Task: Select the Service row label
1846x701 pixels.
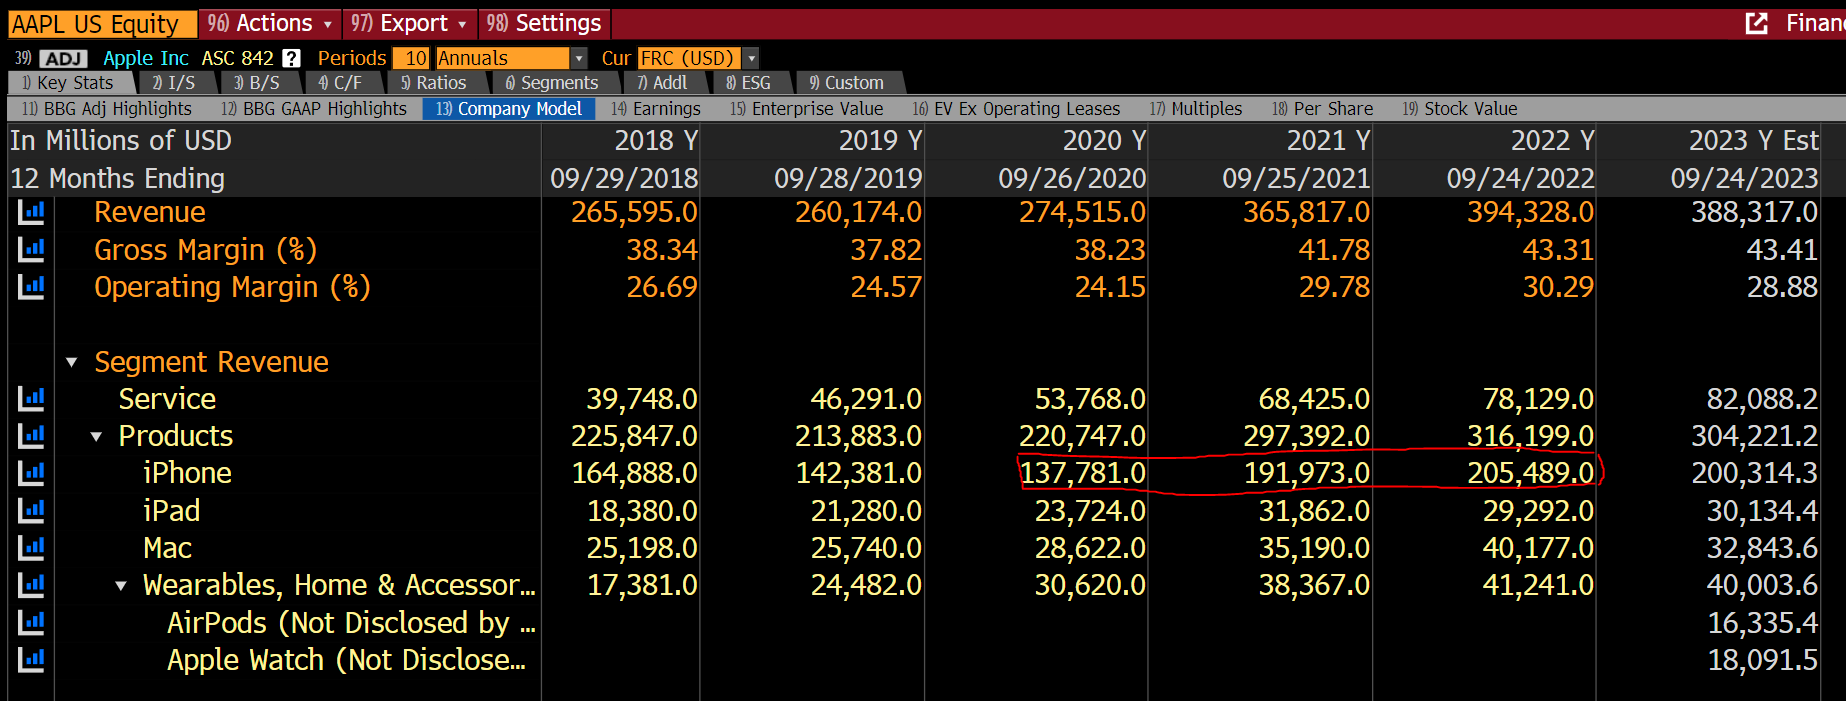Action: pos(167,399)
